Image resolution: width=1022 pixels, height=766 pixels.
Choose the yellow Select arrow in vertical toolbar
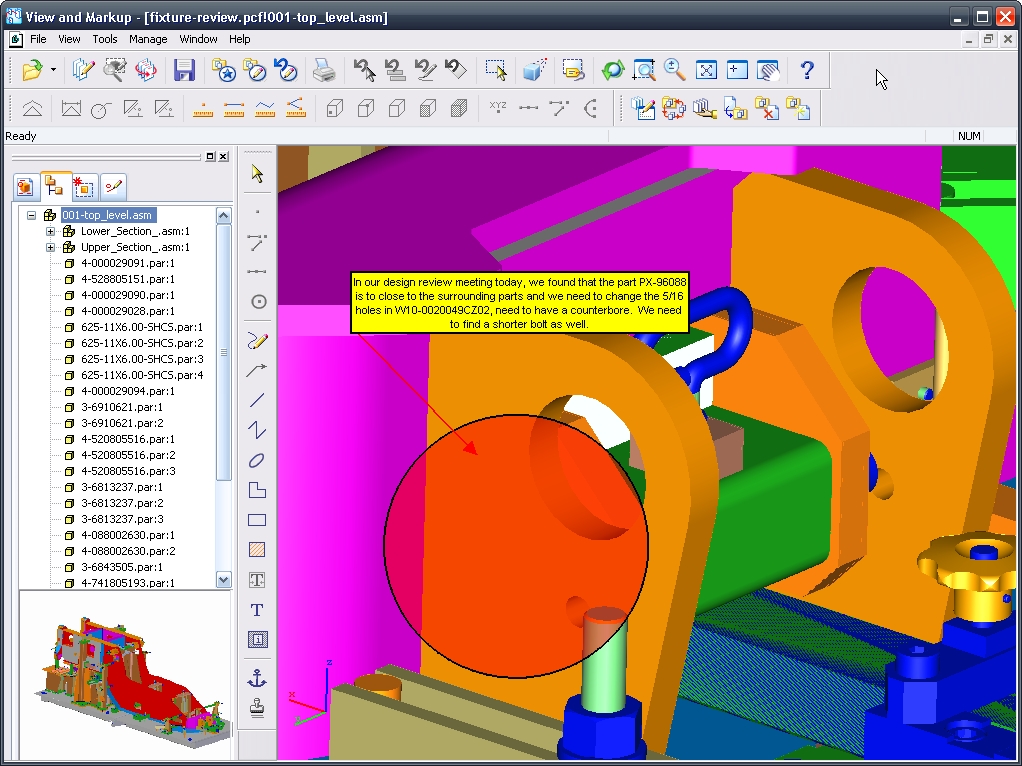(x=257, y=173)
